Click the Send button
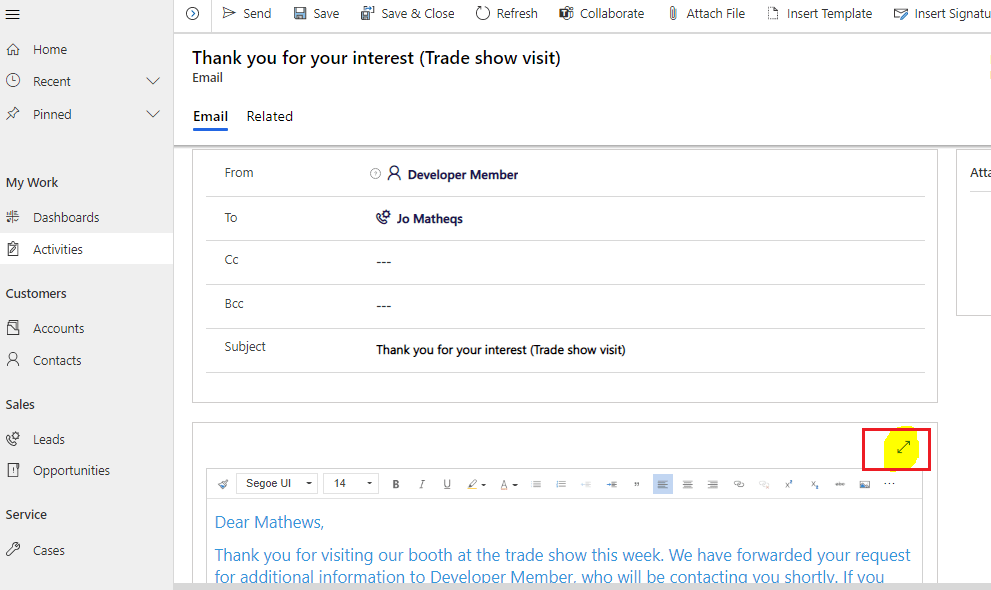 [246, 13]
